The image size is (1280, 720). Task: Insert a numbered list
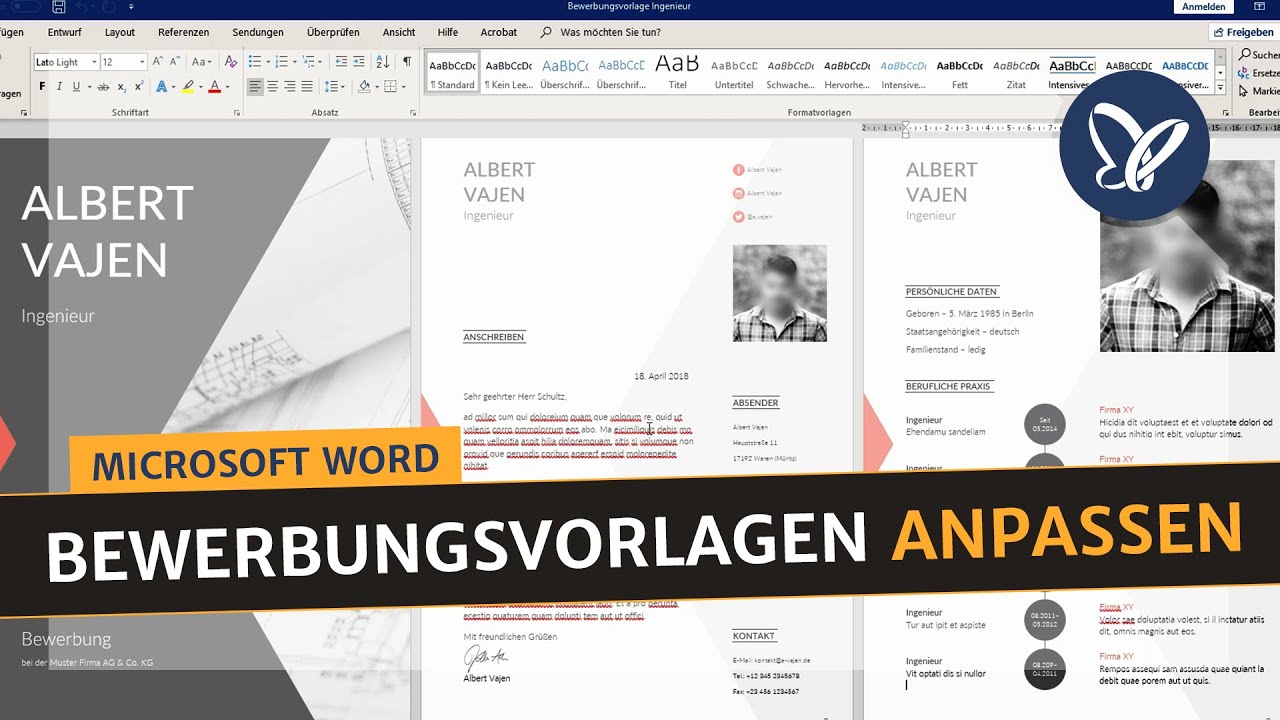point(281,62)
